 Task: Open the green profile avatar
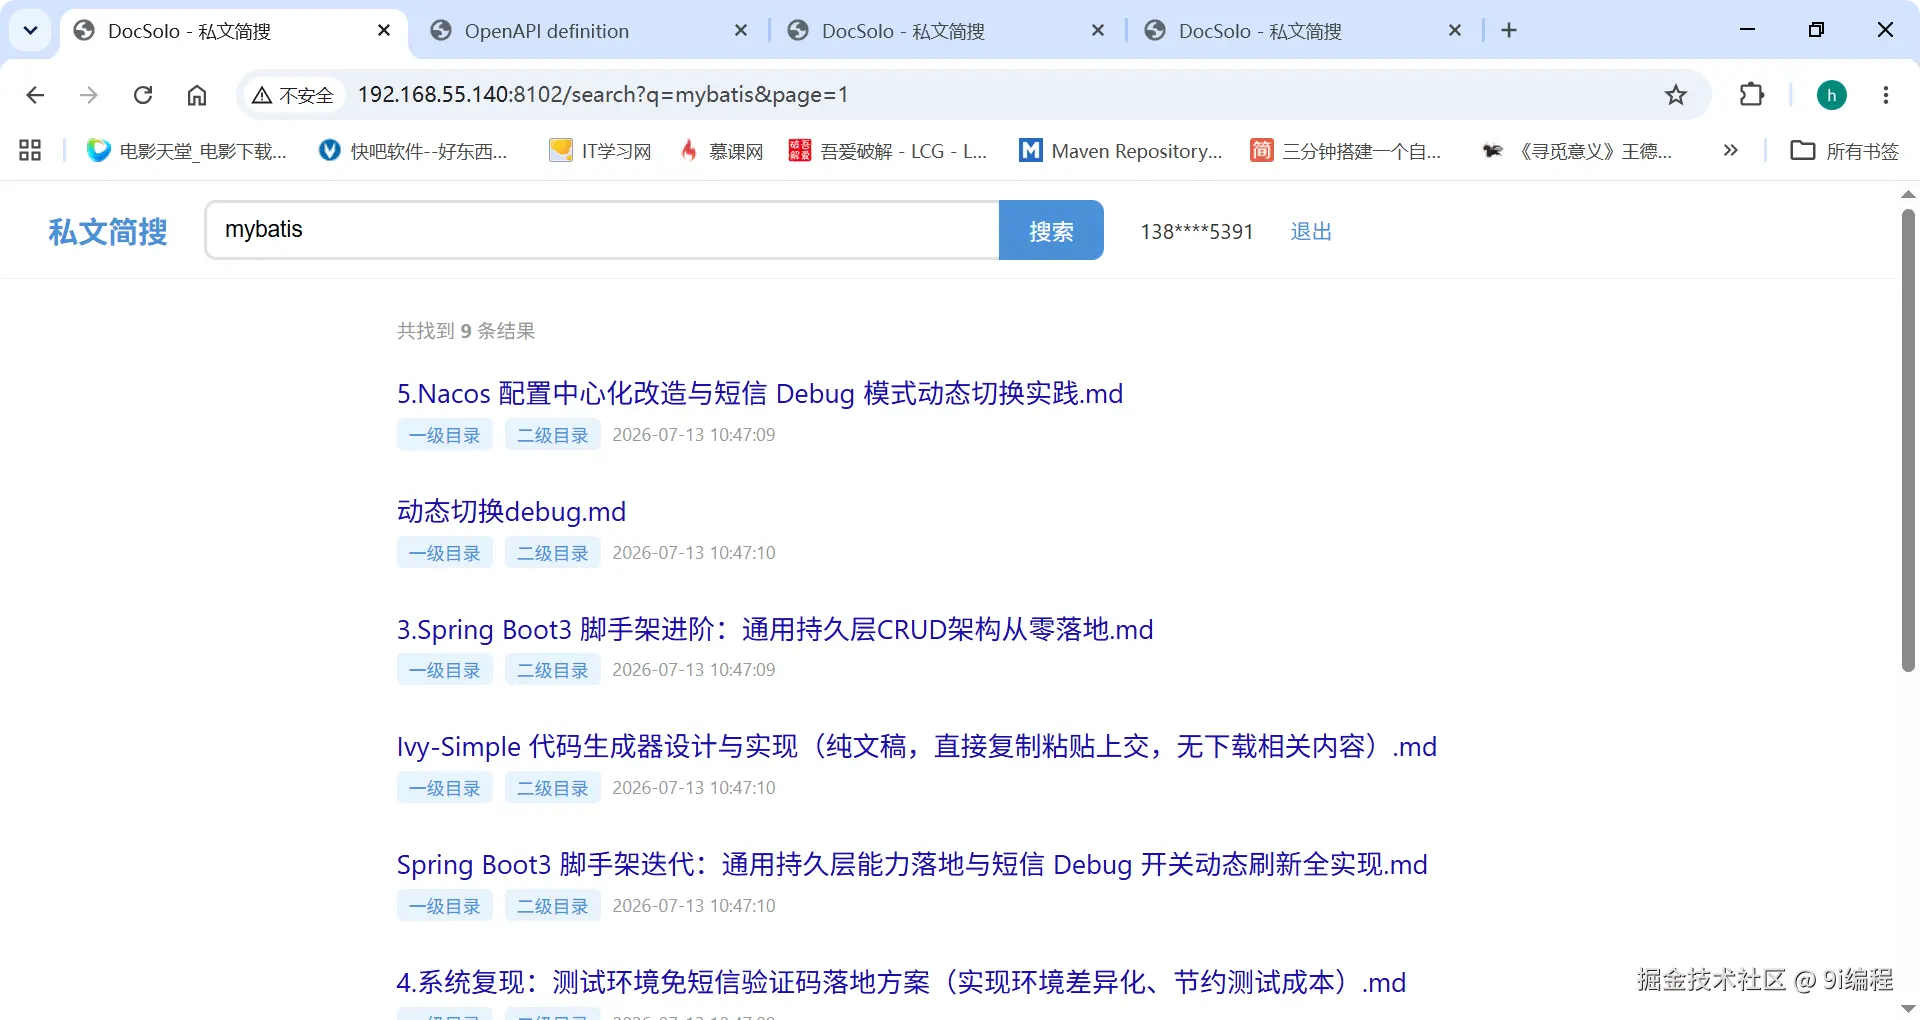[1832, 95]
